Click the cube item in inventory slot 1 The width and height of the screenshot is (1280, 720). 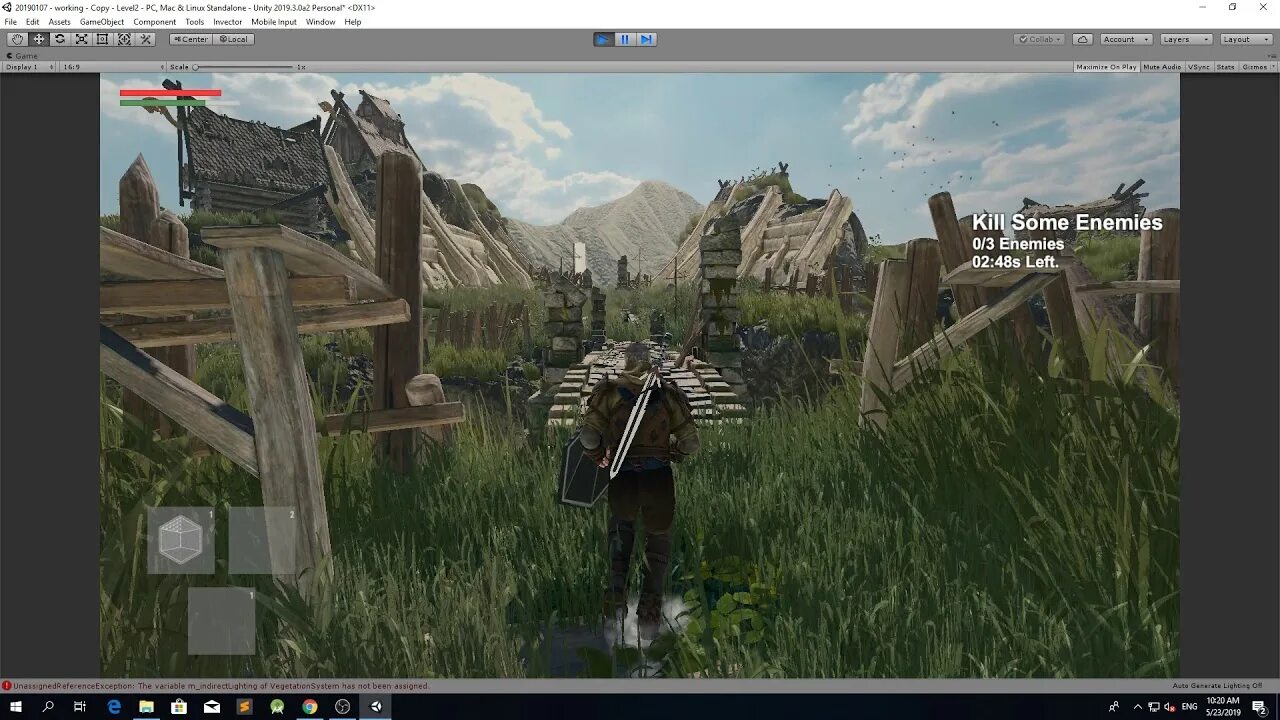pos(181,540)
